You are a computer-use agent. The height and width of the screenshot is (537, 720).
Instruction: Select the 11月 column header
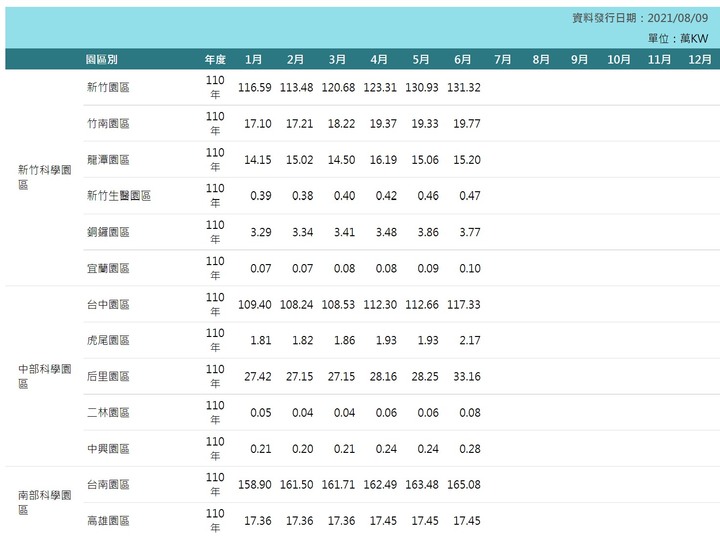[x=659, y=60]
